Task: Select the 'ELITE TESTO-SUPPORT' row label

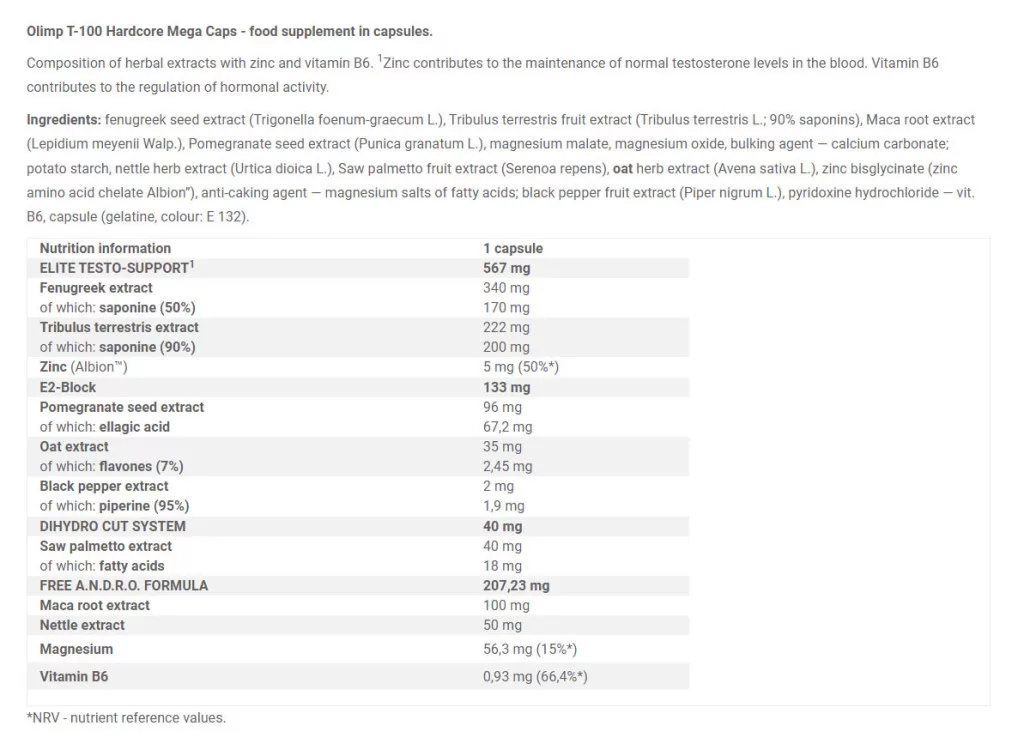Action: pyautogui.click(x=116, y=268)
